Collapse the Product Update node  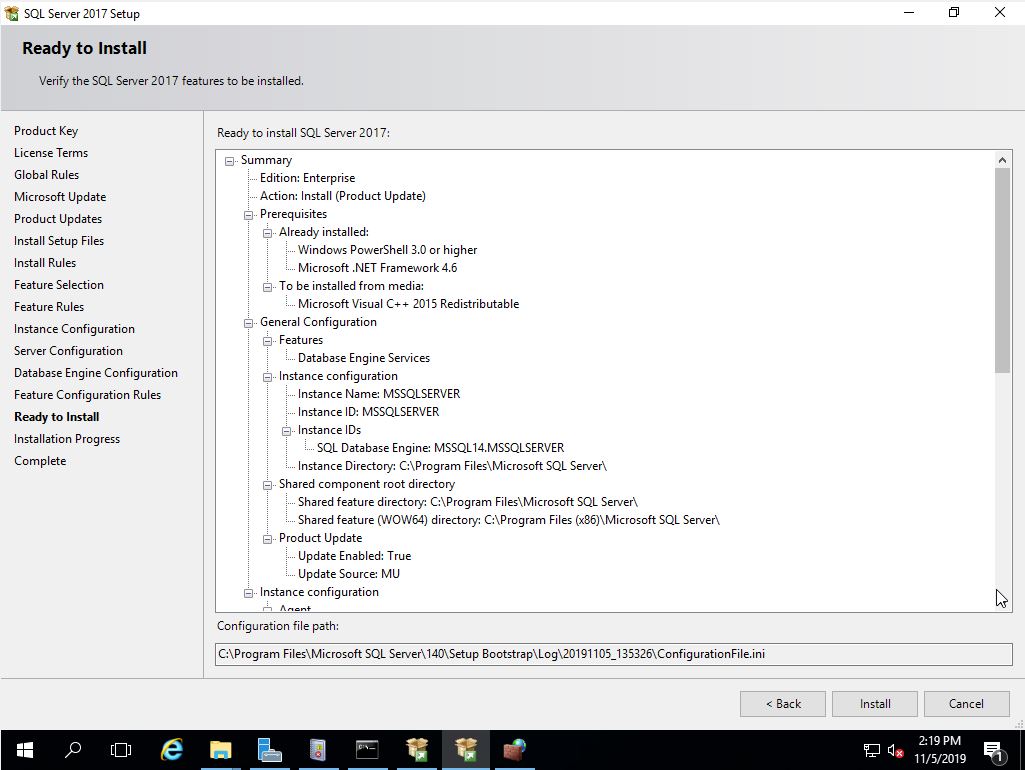tap(267, 539)
